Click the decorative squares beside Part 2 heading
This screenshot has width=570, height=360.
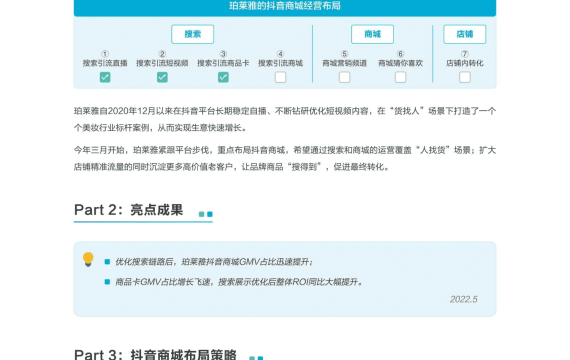click(206, 214)
